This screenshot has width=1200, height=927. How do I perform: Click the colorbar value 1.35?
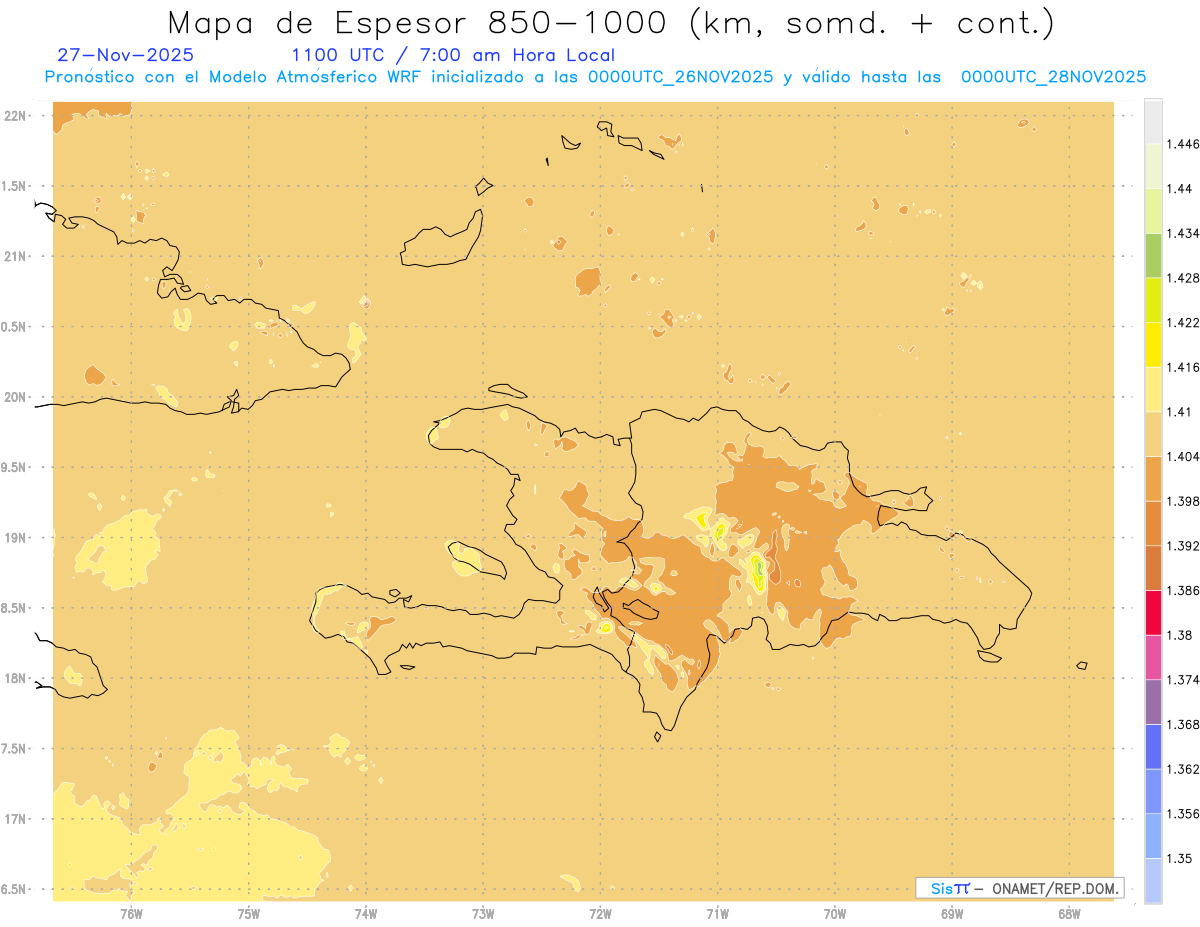(x=1177, y=858)
